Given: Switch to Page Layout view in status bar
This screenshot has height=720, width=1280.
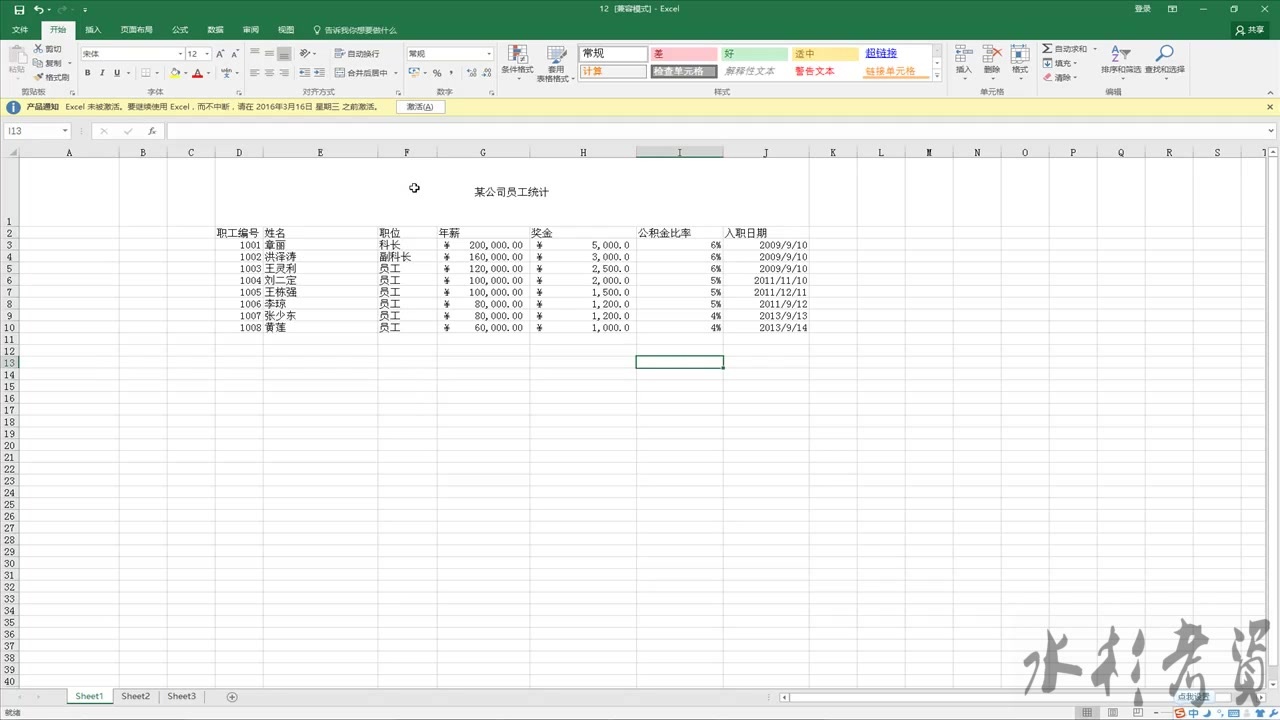Looking at the screenshot, I should point(1112,712).
